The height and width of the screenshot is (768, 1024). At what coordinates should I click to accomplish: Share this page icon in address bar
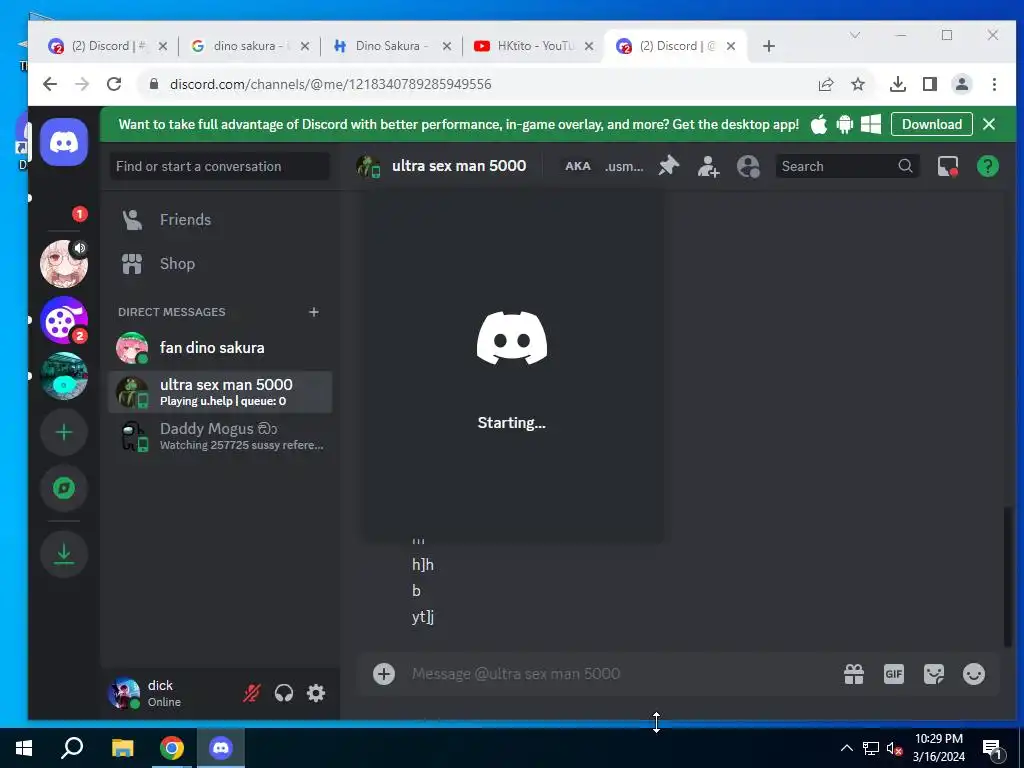tap(825, 84)
